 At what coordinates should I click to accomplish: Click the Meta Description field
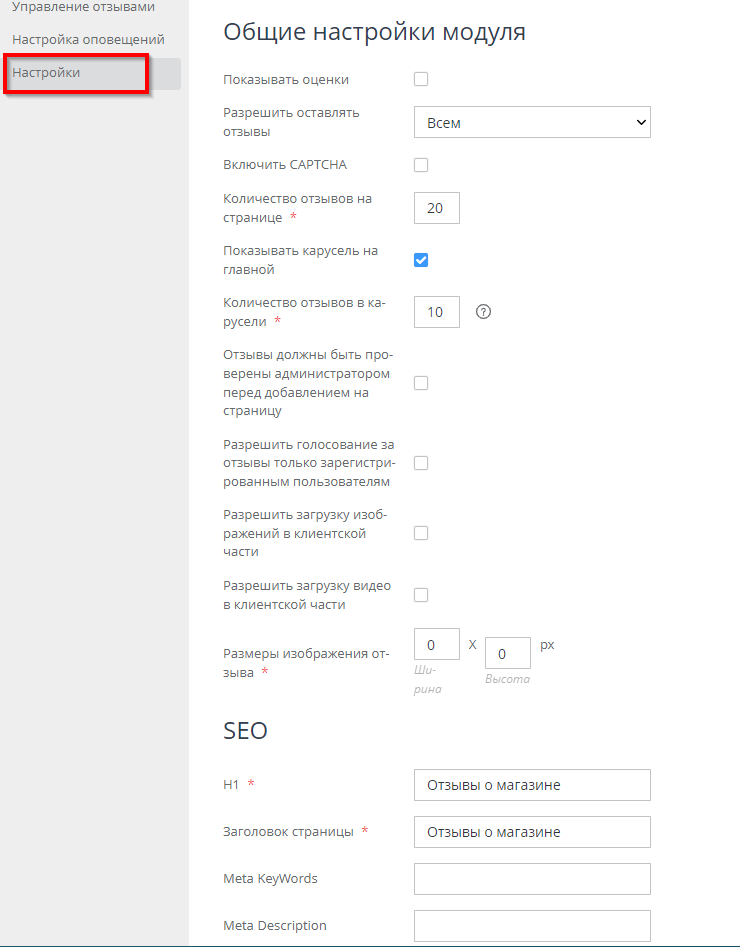point(532,926)
